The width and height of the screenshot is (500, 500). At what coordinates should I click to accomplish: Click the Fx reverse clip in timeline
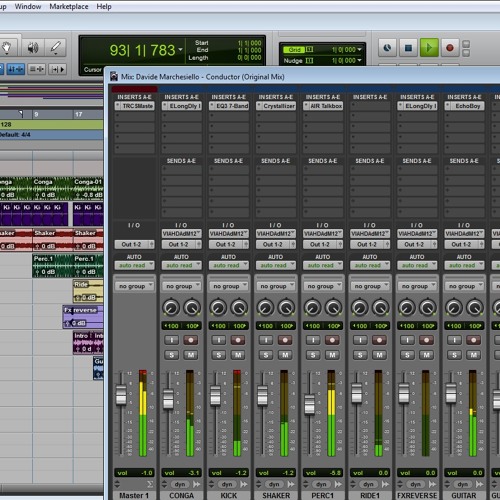tap(83, 316)
